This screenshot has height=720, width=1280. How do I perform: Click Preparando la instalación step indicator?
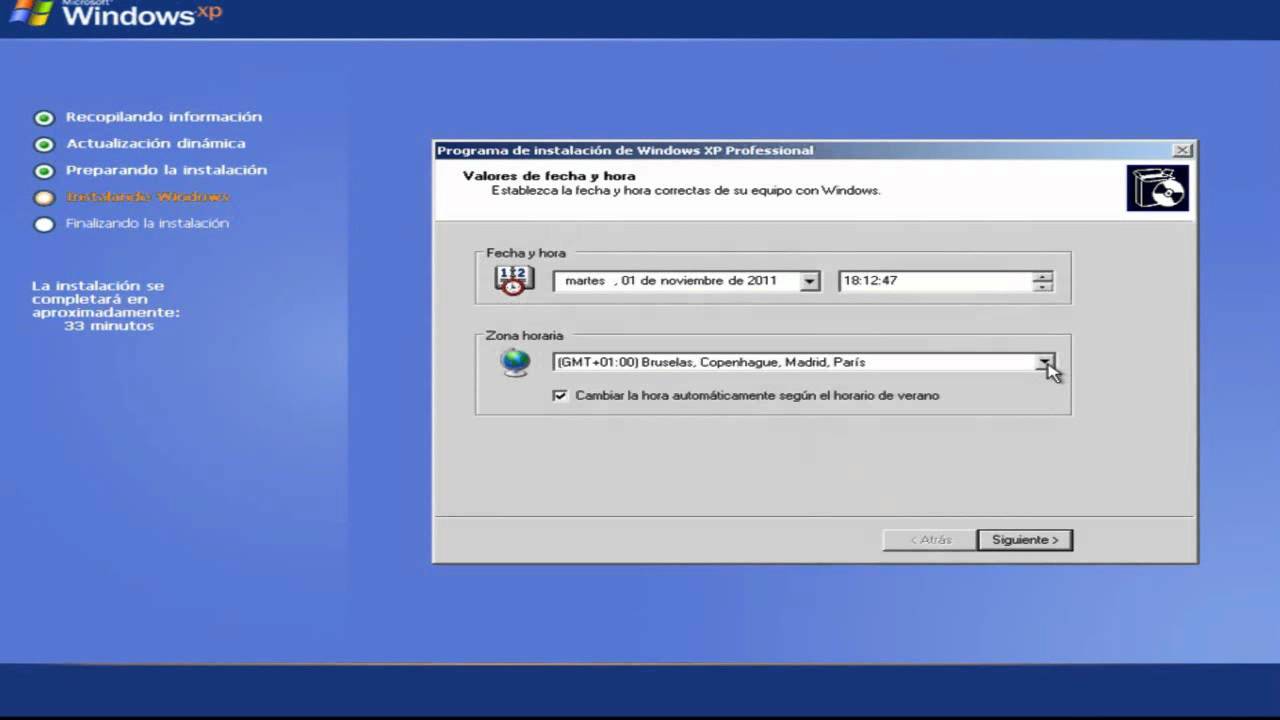coord(44,171)
